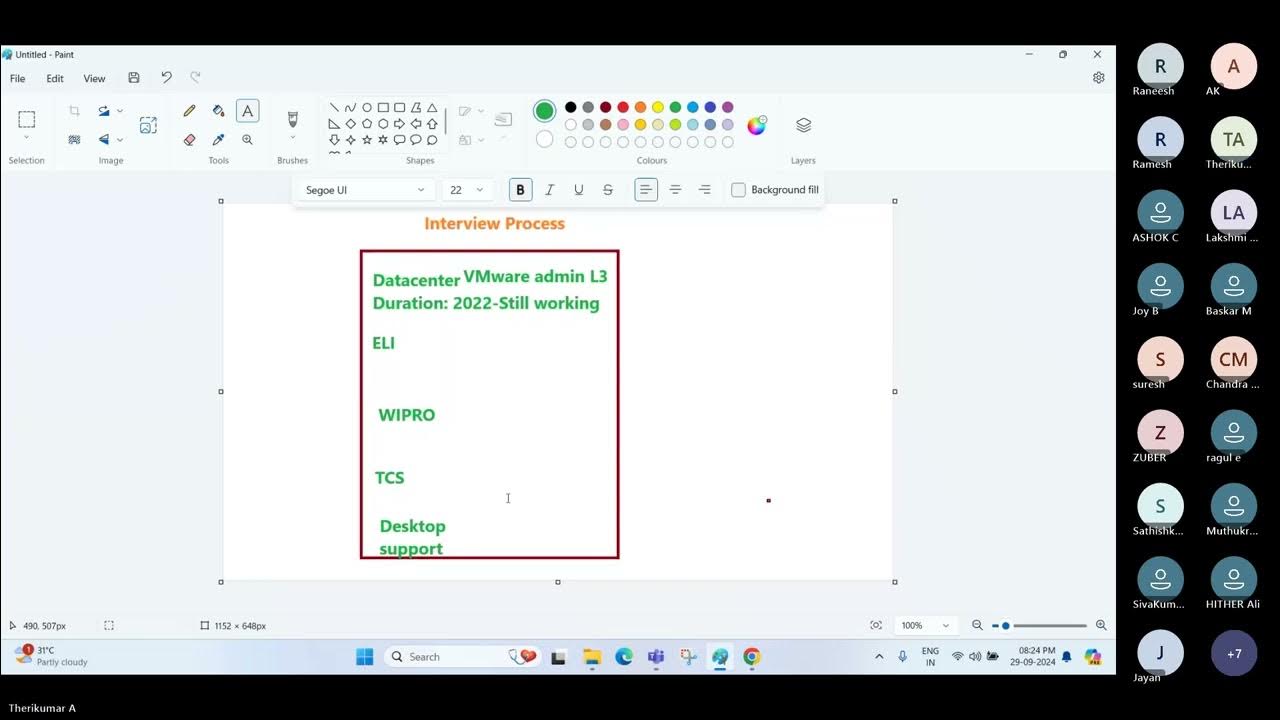The height and width of the screenshot is (720, 1280).
Task: Click the +7 more participants button
Action: coord(1234,653)
